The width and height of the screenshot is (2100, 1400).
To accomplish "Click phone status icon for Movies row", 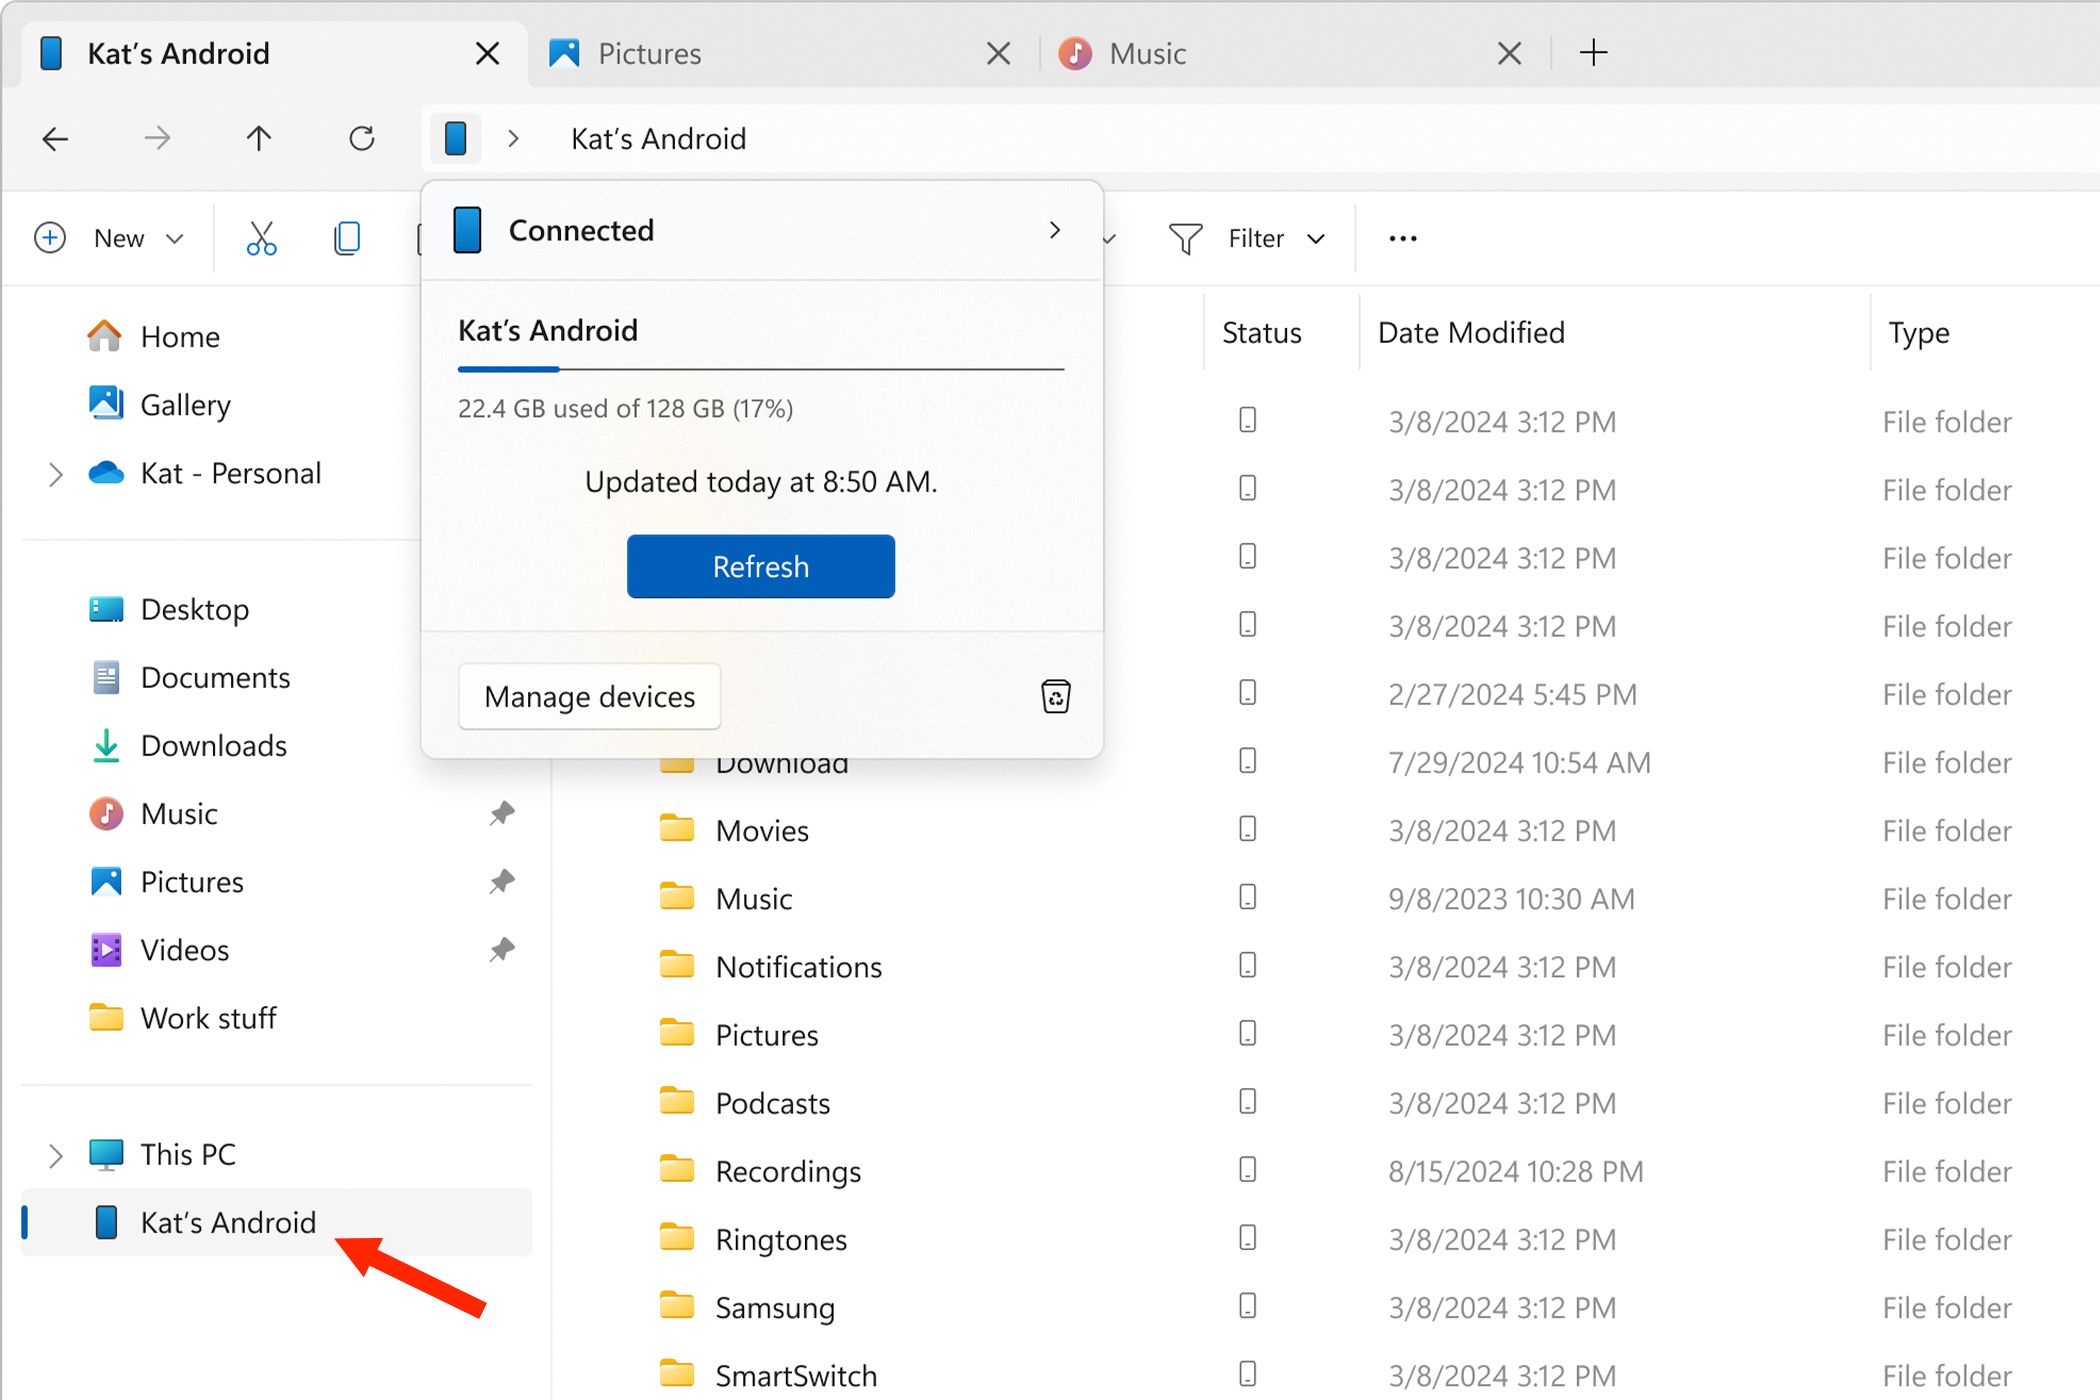I will (1247, 828).
